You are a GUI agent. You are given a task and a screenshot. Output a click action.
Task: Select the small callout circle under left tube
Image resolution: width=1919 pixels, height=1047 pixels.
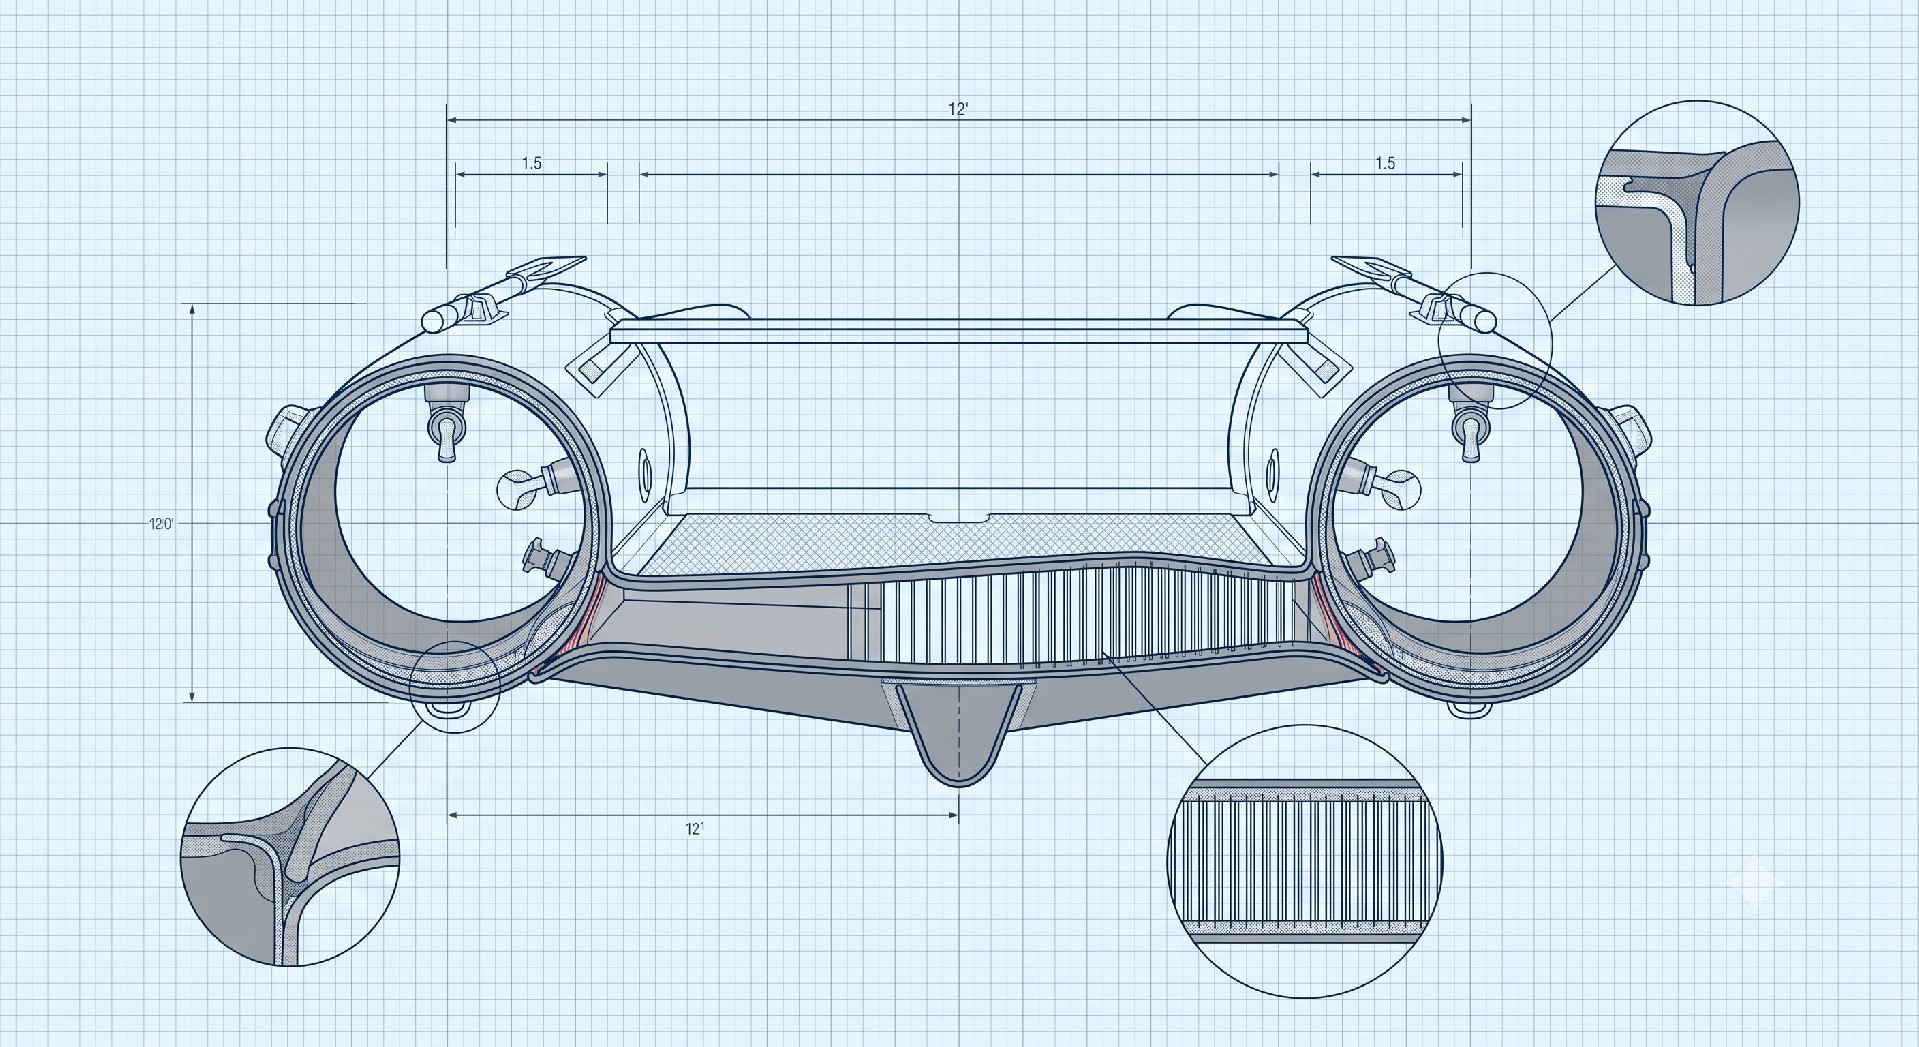click(455, 686)
